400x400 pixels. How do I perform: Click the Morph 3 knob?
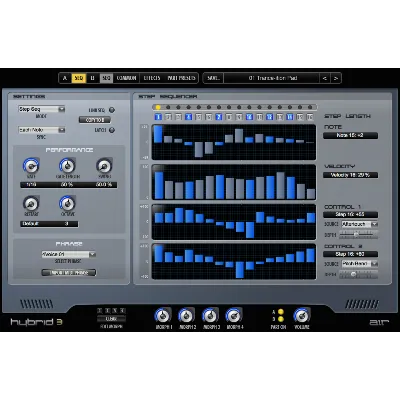[x=210, y=315]
